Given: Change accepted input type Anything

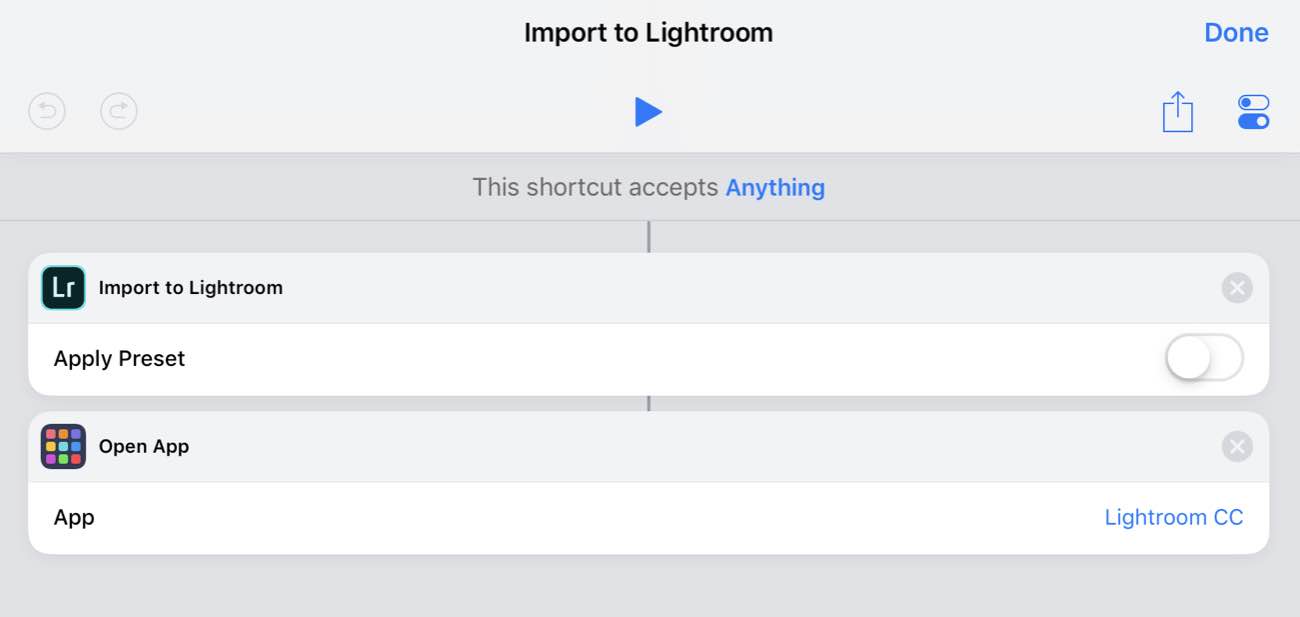Looking at the screenshot, I should 775,187.
